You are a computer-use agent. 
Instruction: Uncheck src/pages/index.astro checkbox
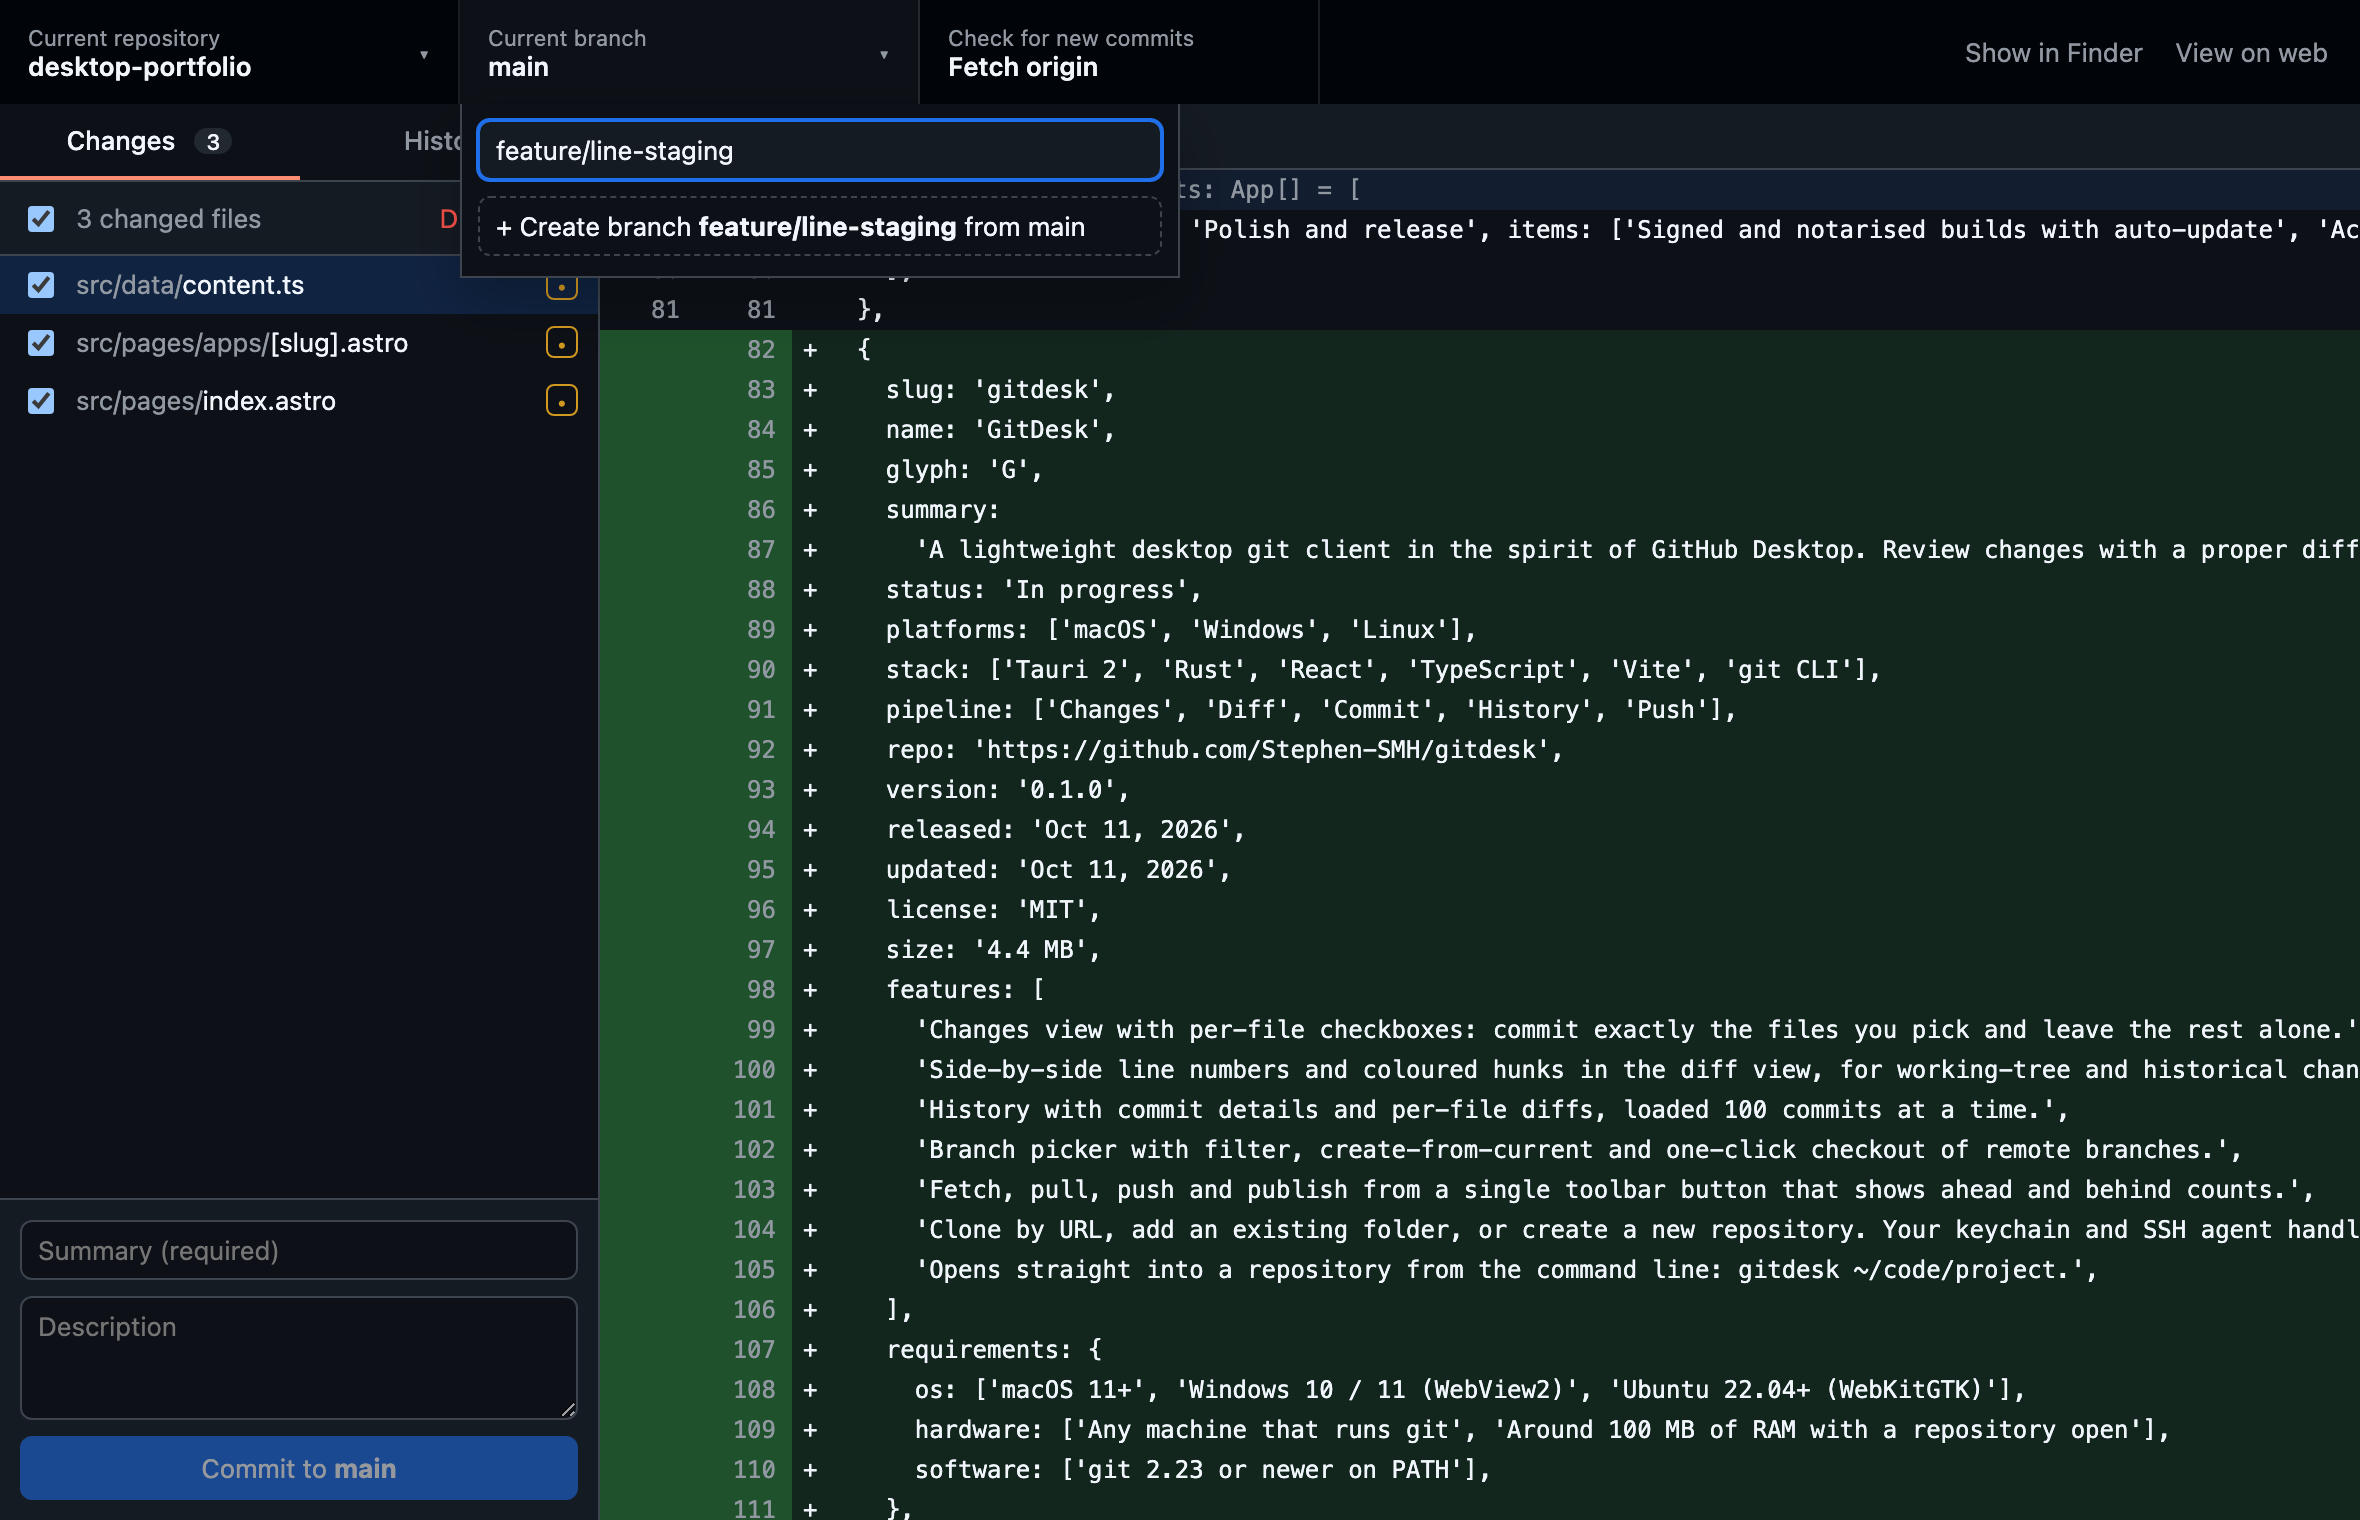[x=41, y=401]
